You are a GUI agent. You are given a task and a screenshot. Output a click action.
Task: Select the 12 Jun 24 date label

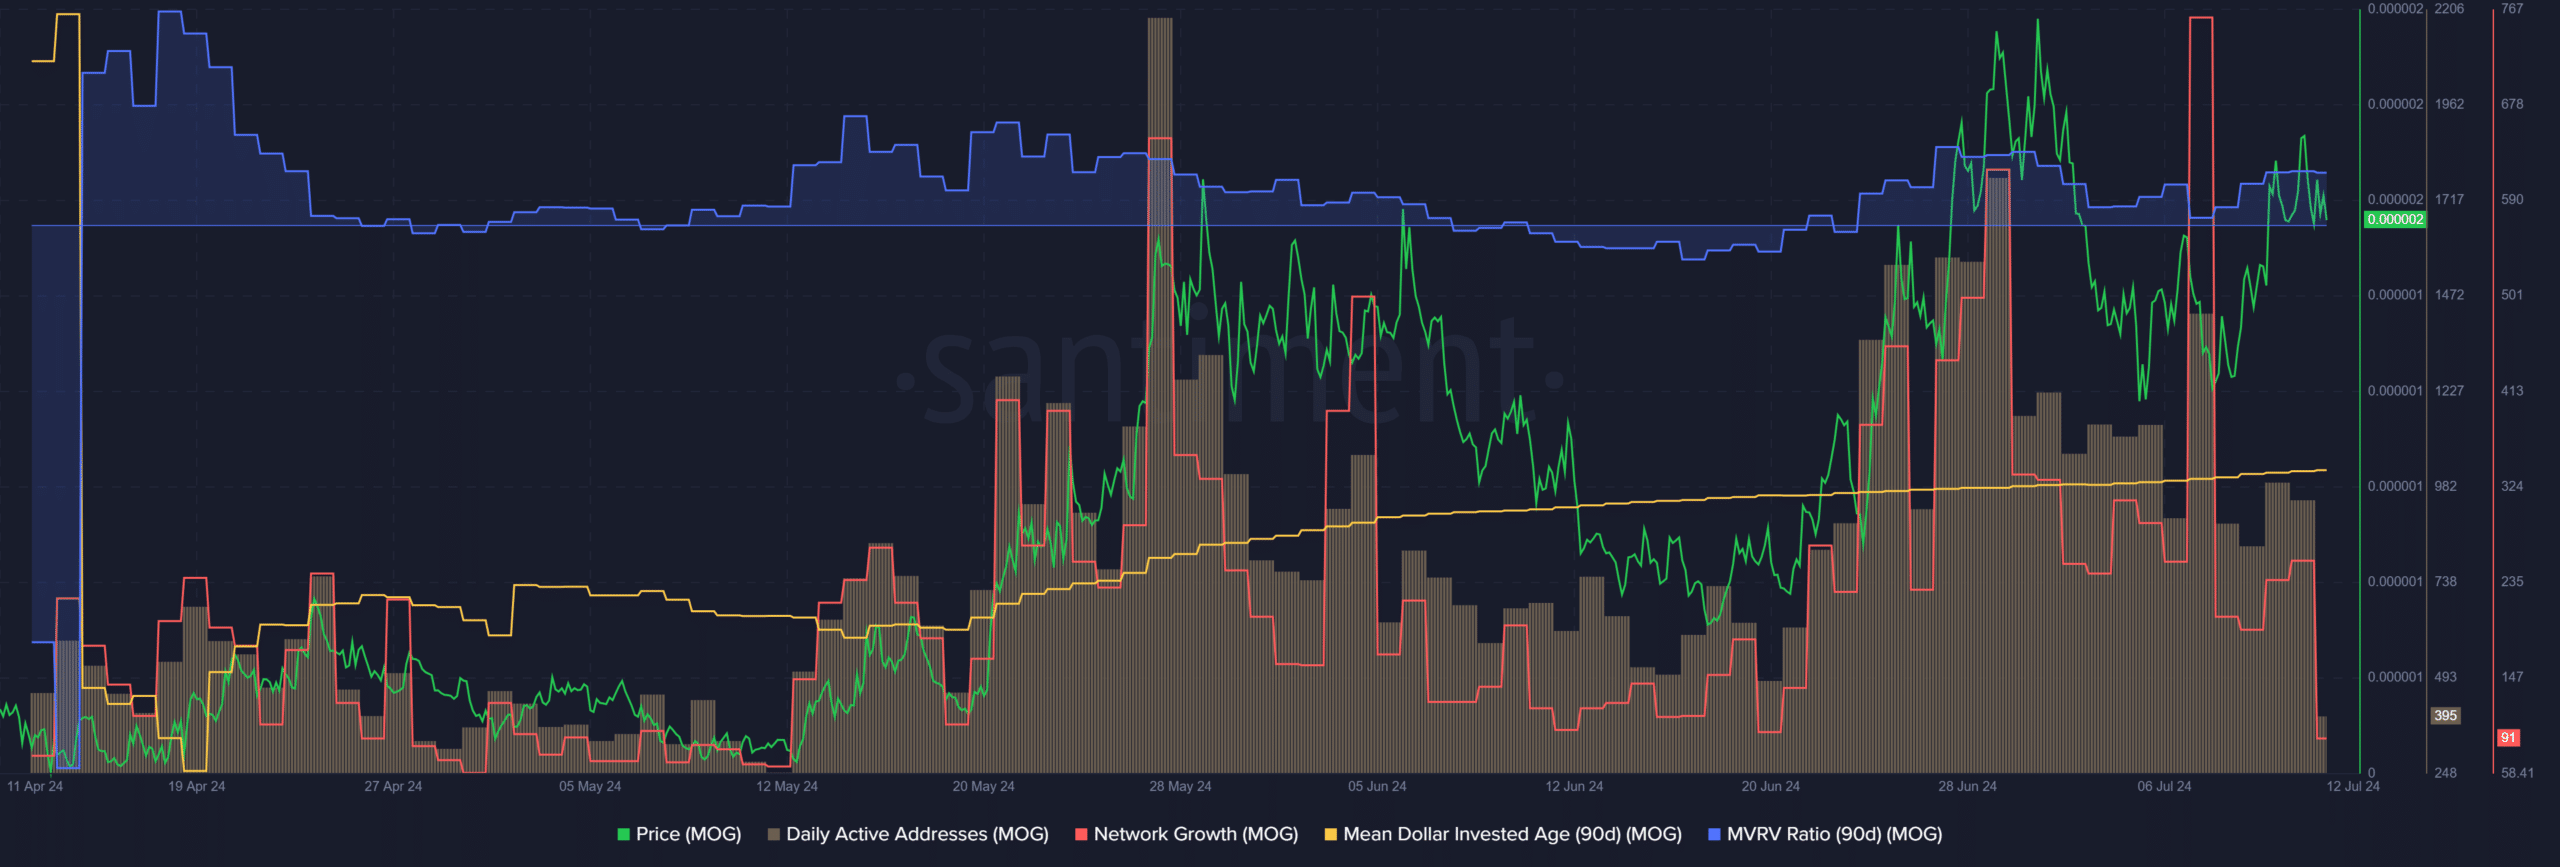pos(1574,786)
